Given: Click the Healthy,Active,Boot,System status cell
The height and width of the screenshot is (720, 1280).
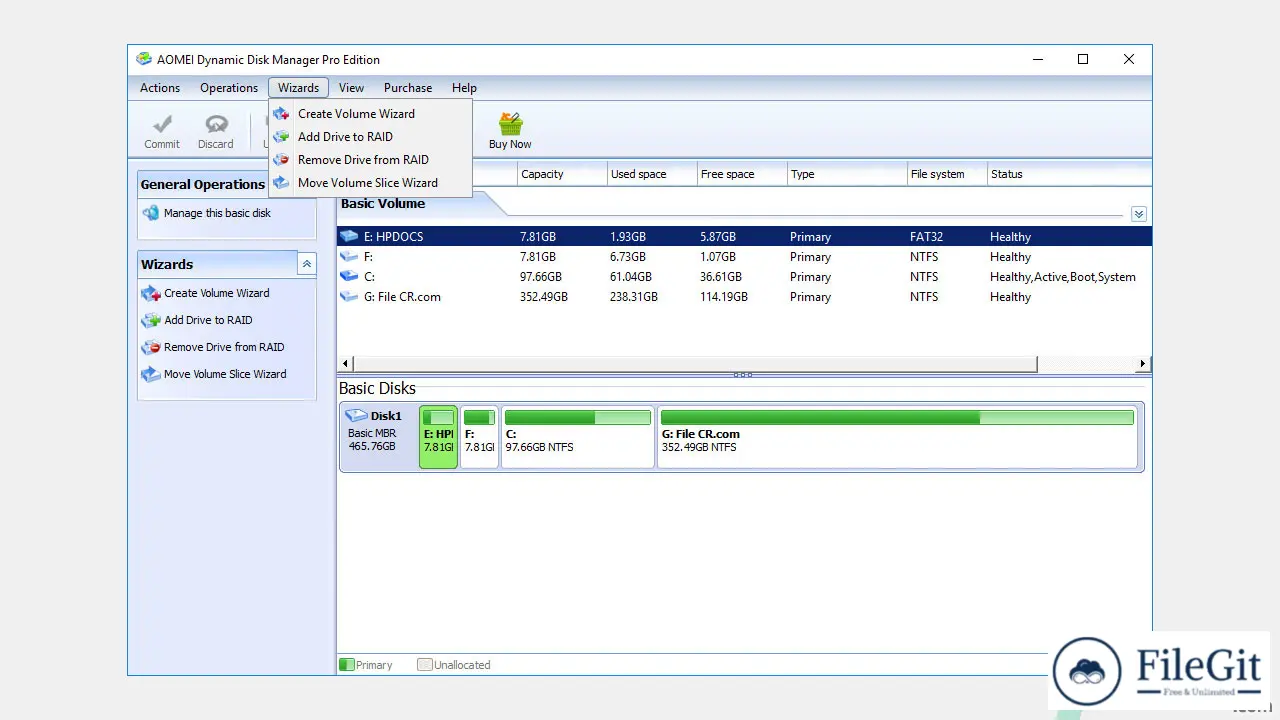Looking at the screenshot, I should 1062,277.
